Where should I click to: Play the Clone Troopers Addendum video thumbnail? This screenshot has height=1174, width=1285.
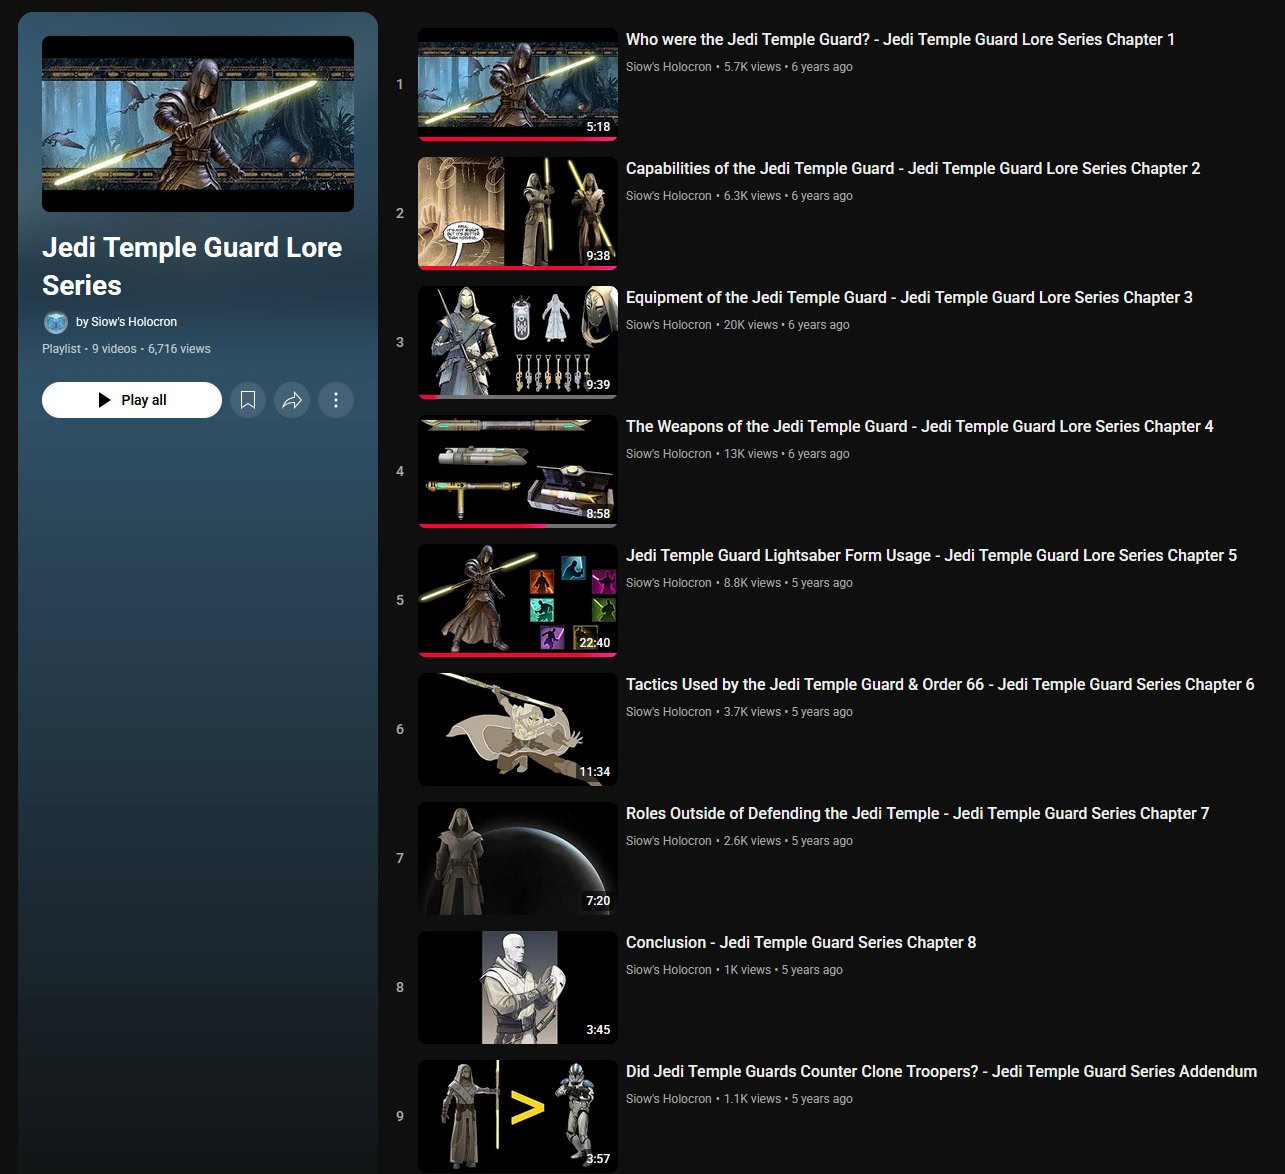[x=517, y=1116]
